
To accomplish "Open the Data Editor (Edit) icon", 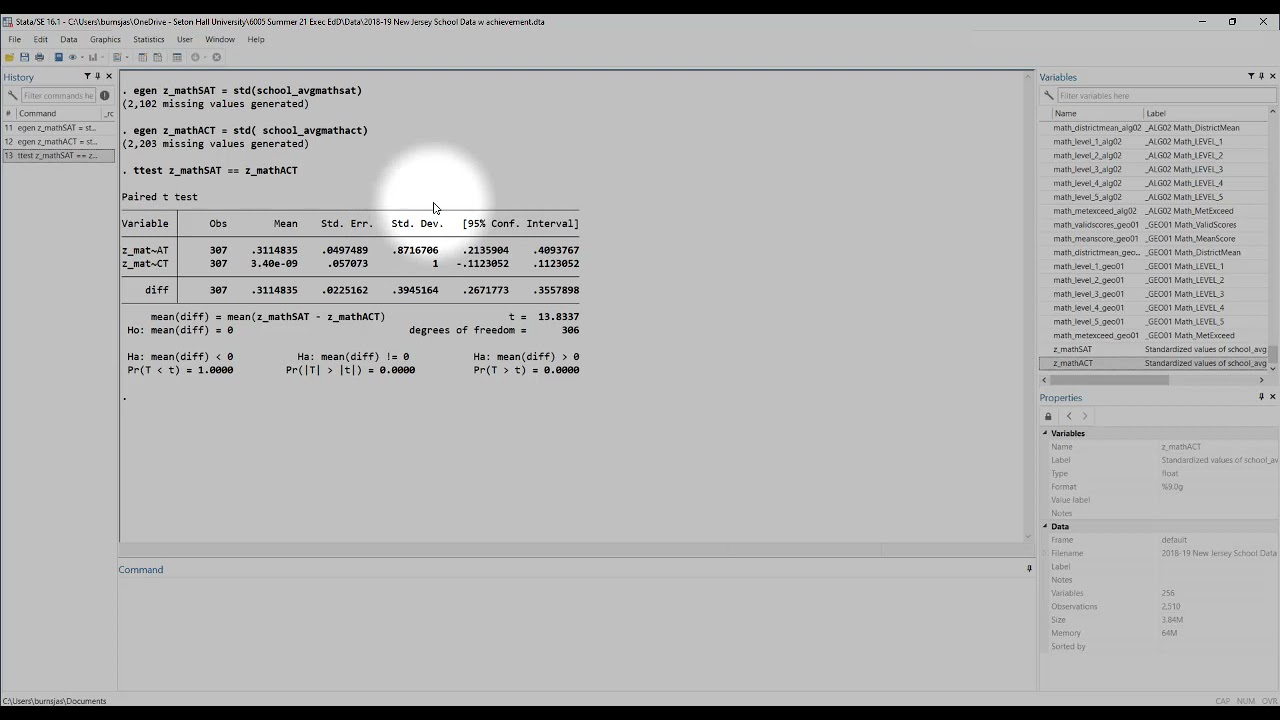I will [x=142, y=57].
